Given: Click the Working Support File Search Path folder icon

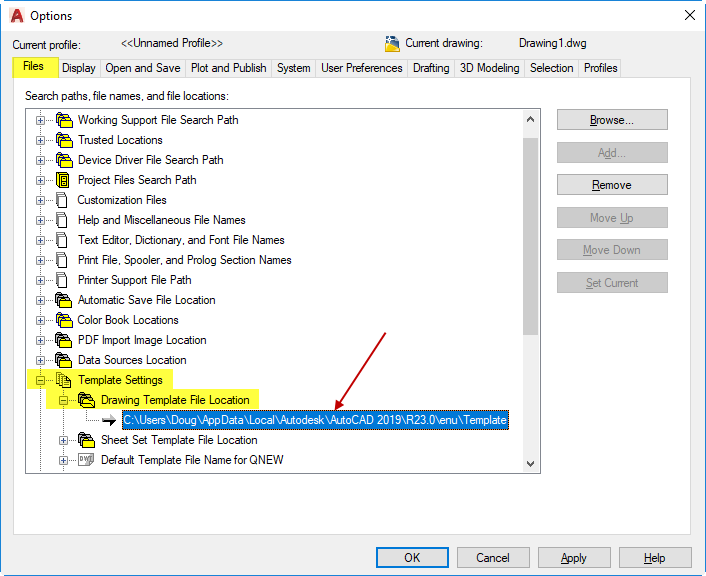Looking at the screenshot, I should point(64,120).
